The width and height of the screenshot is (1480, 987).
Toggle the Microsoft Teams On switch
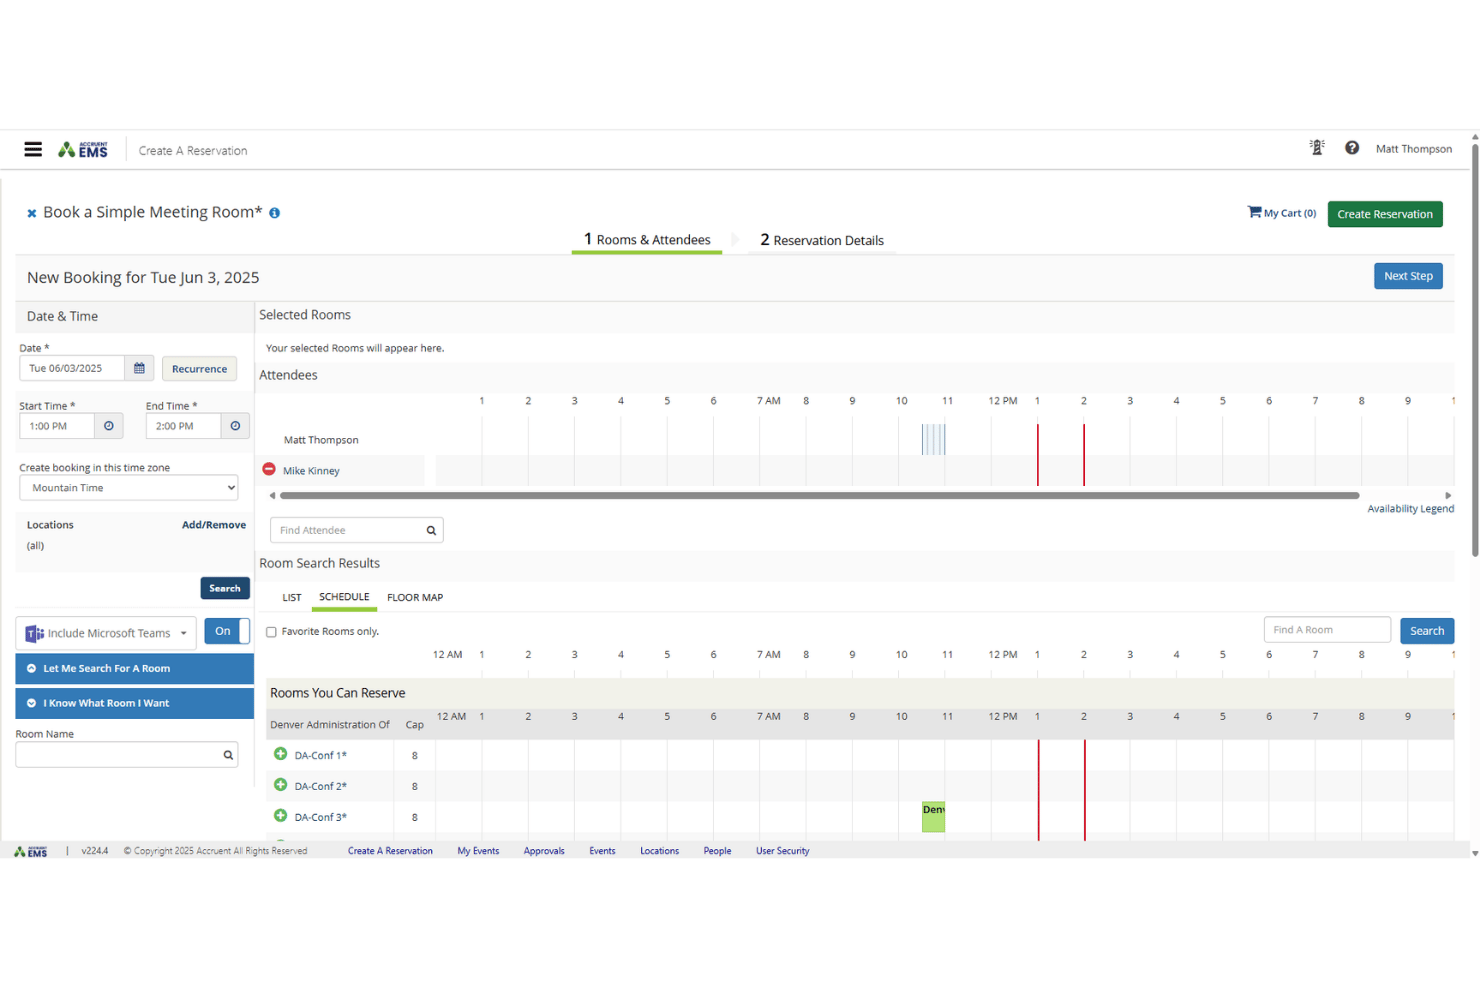(227, 631)
